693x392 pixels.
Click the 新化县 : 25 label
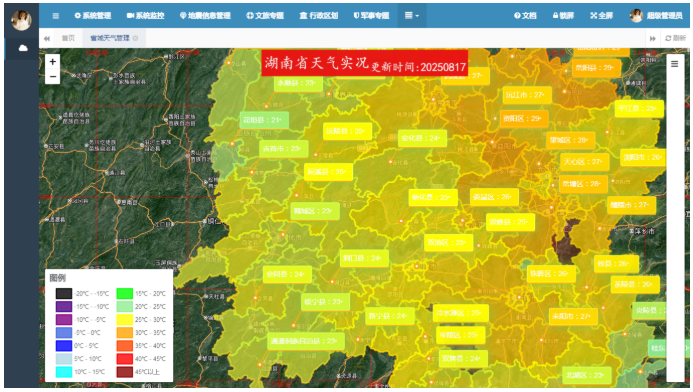[432, 198]
